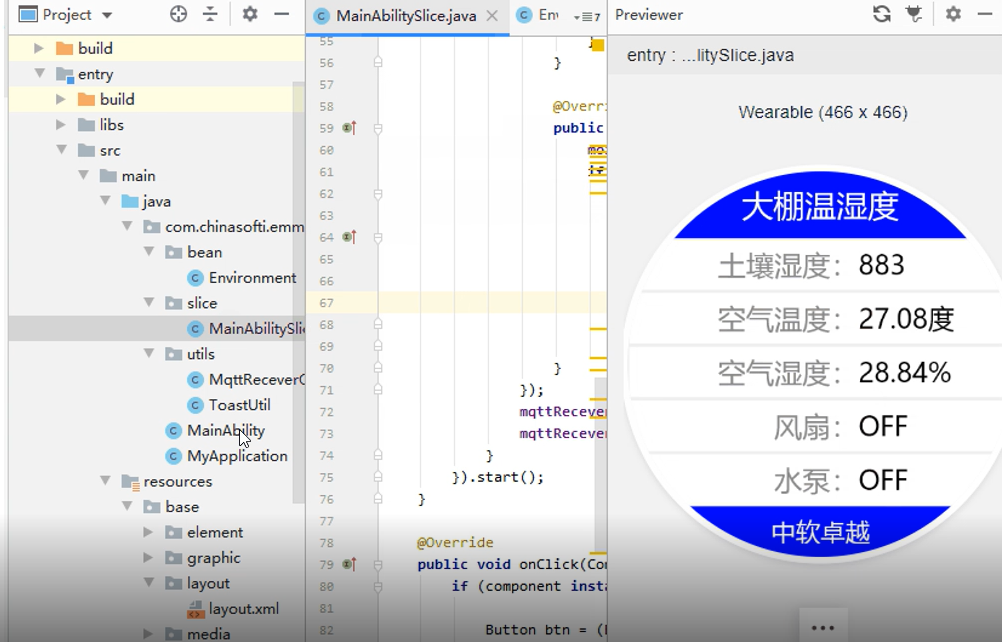
Task: Click the 风扉 OFF value in preview
Action: 883,426
